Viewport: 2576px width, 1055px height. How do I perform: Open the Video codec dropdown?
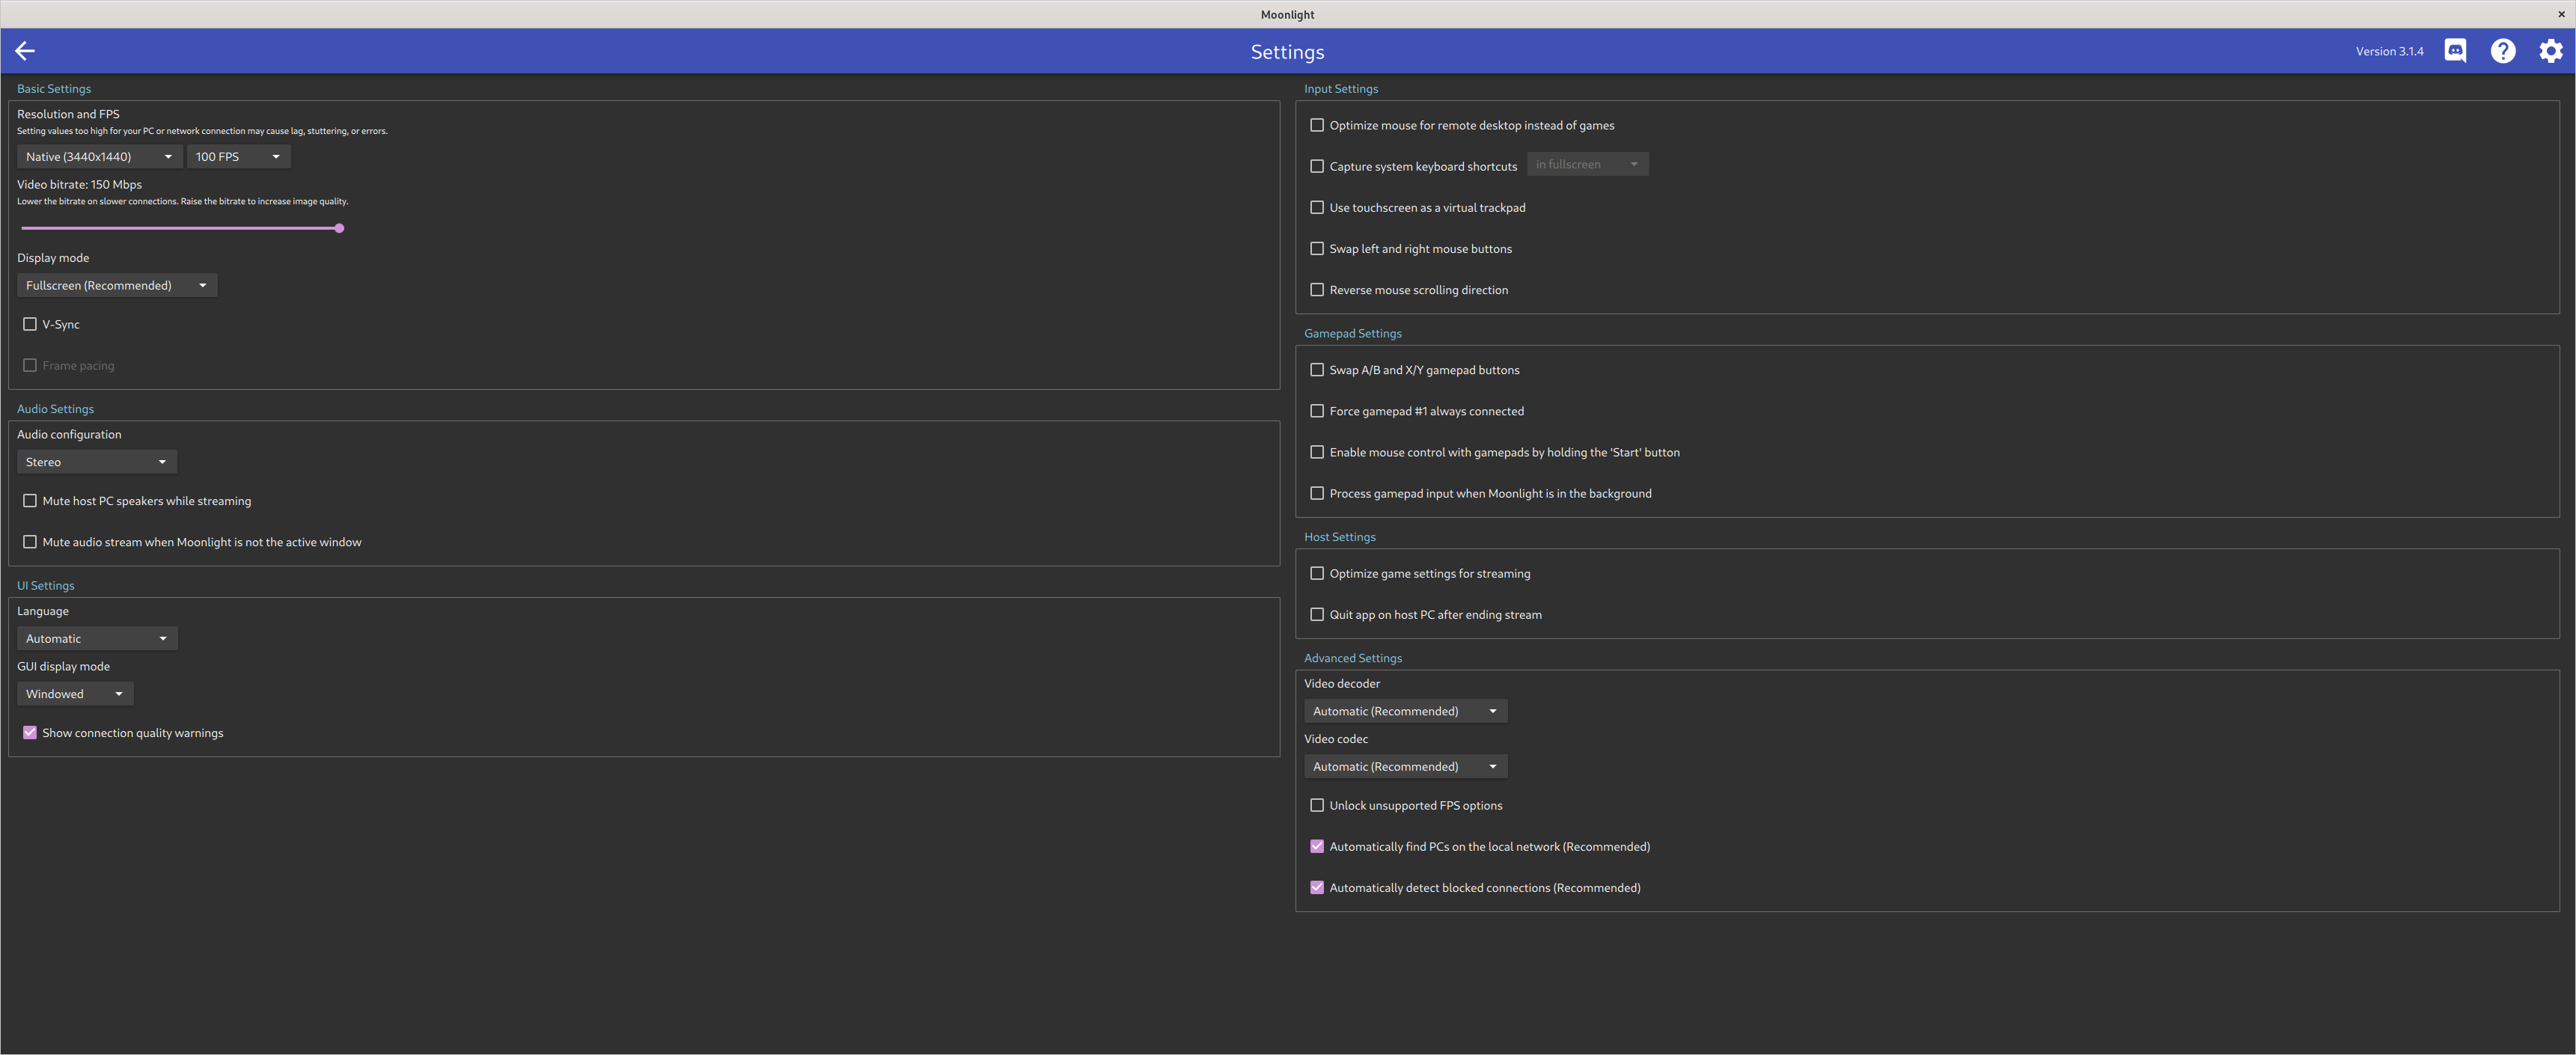tap(1405, 766)
